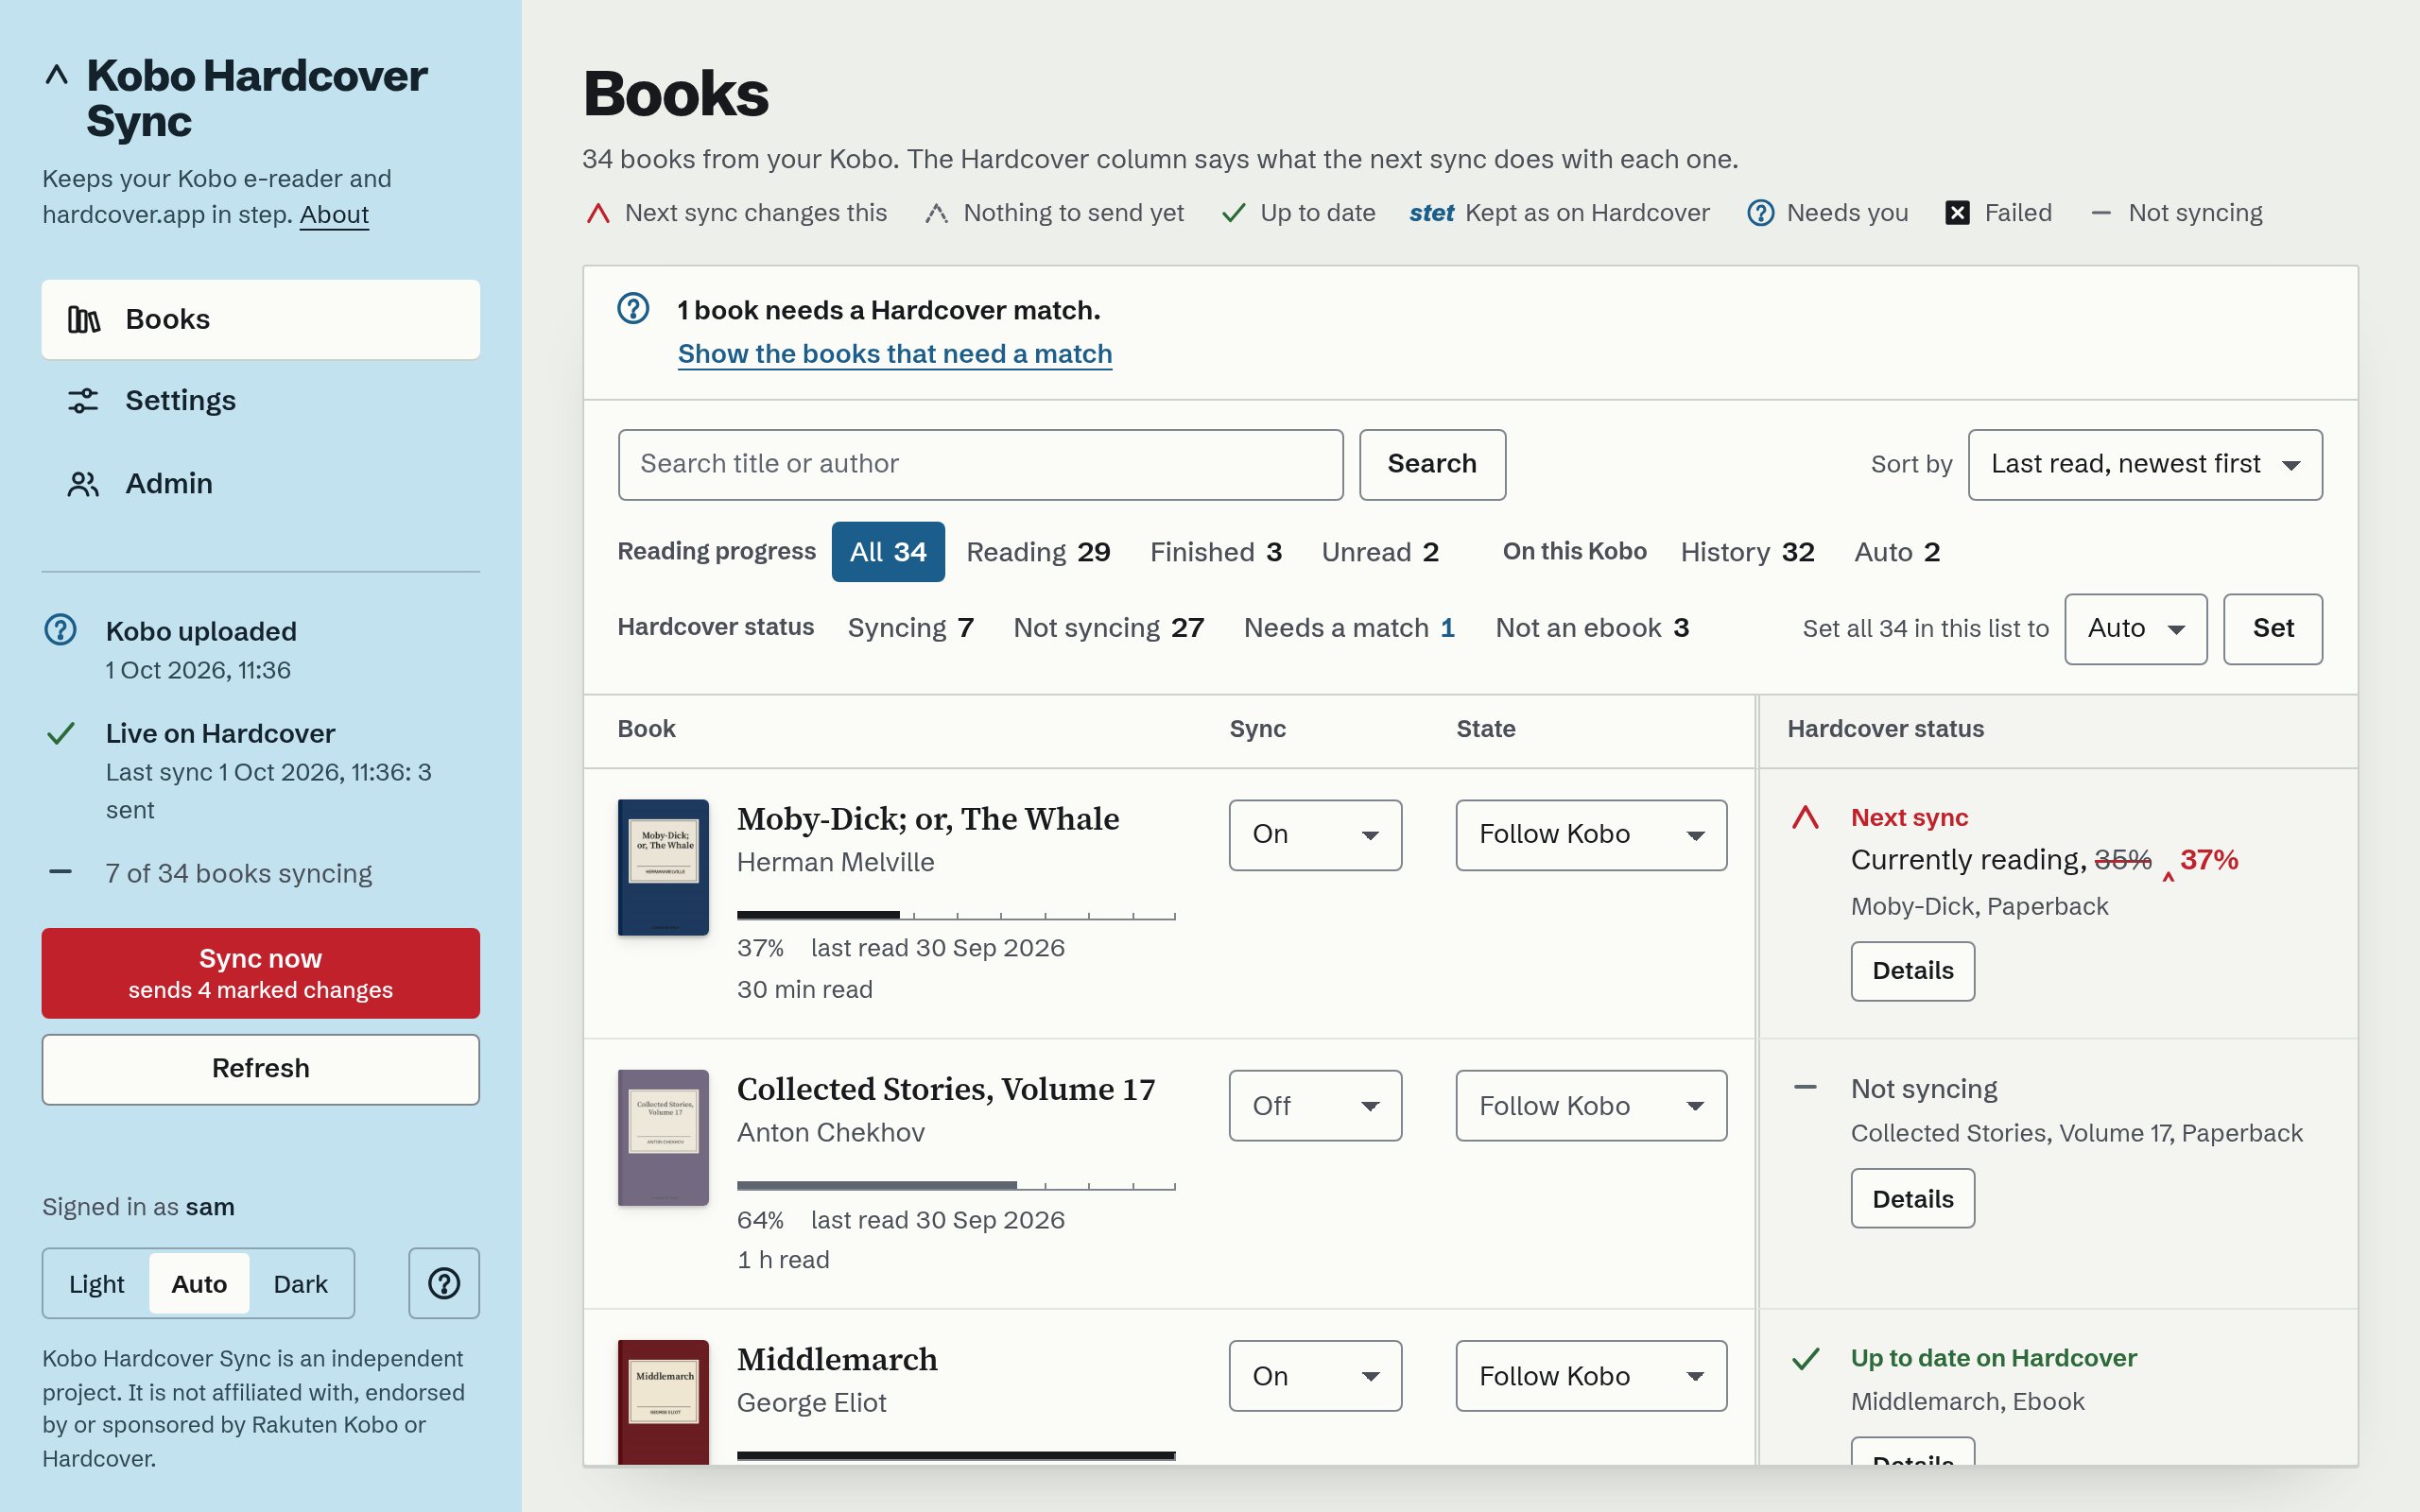
Task: Open the Admin page in the sidebar
Action: tap(260, 484)
